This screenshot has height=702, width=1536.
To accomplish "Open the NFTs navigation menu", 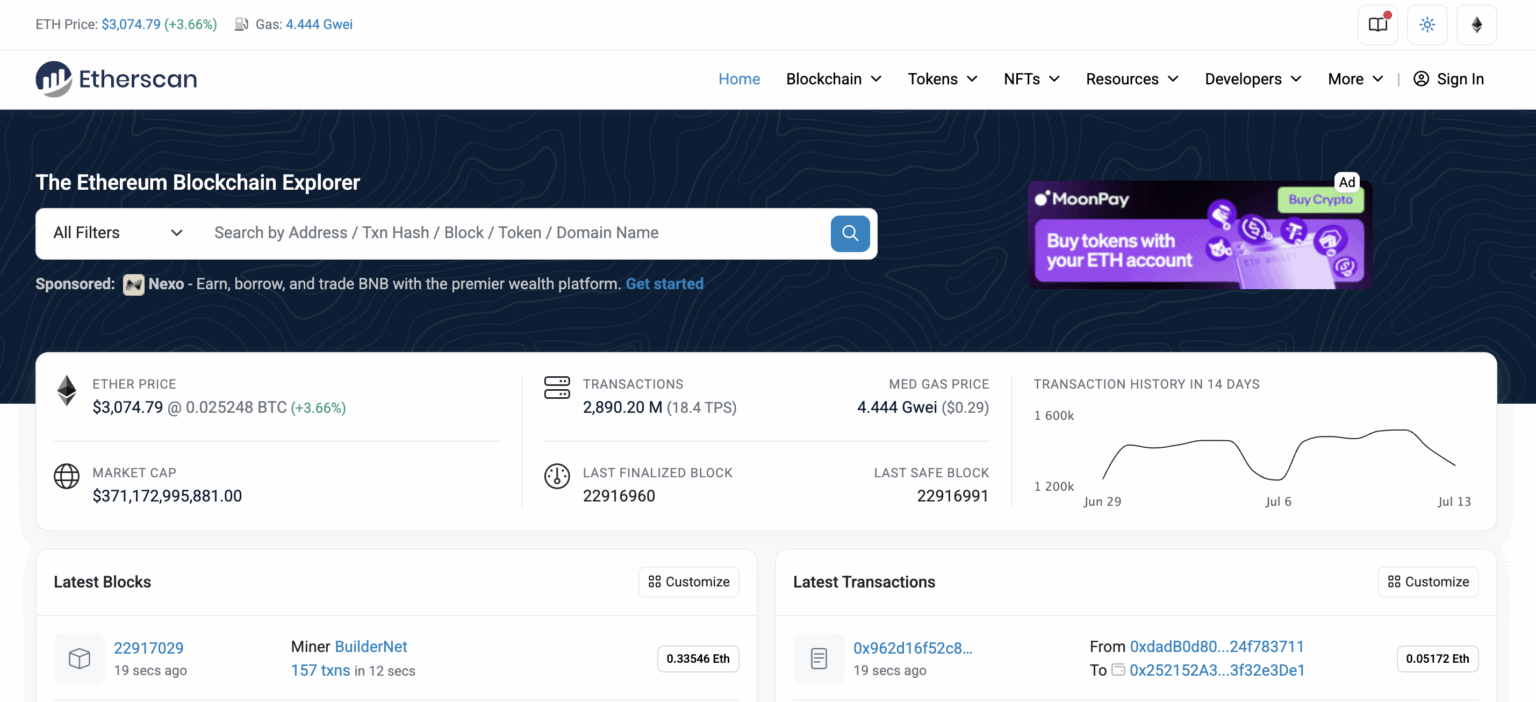I will click(1031, 79).
